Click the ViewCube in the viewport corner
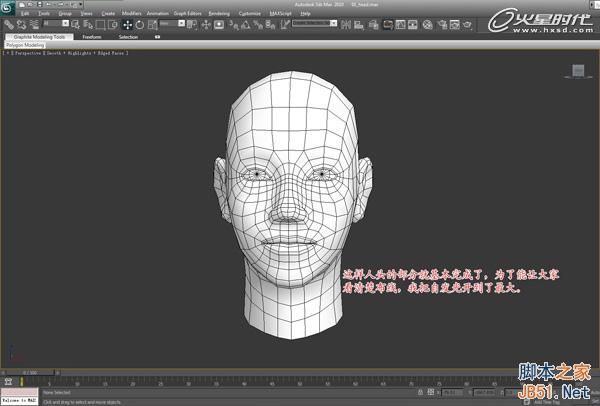Screen dimensions: 600x406 coord(578,70)
